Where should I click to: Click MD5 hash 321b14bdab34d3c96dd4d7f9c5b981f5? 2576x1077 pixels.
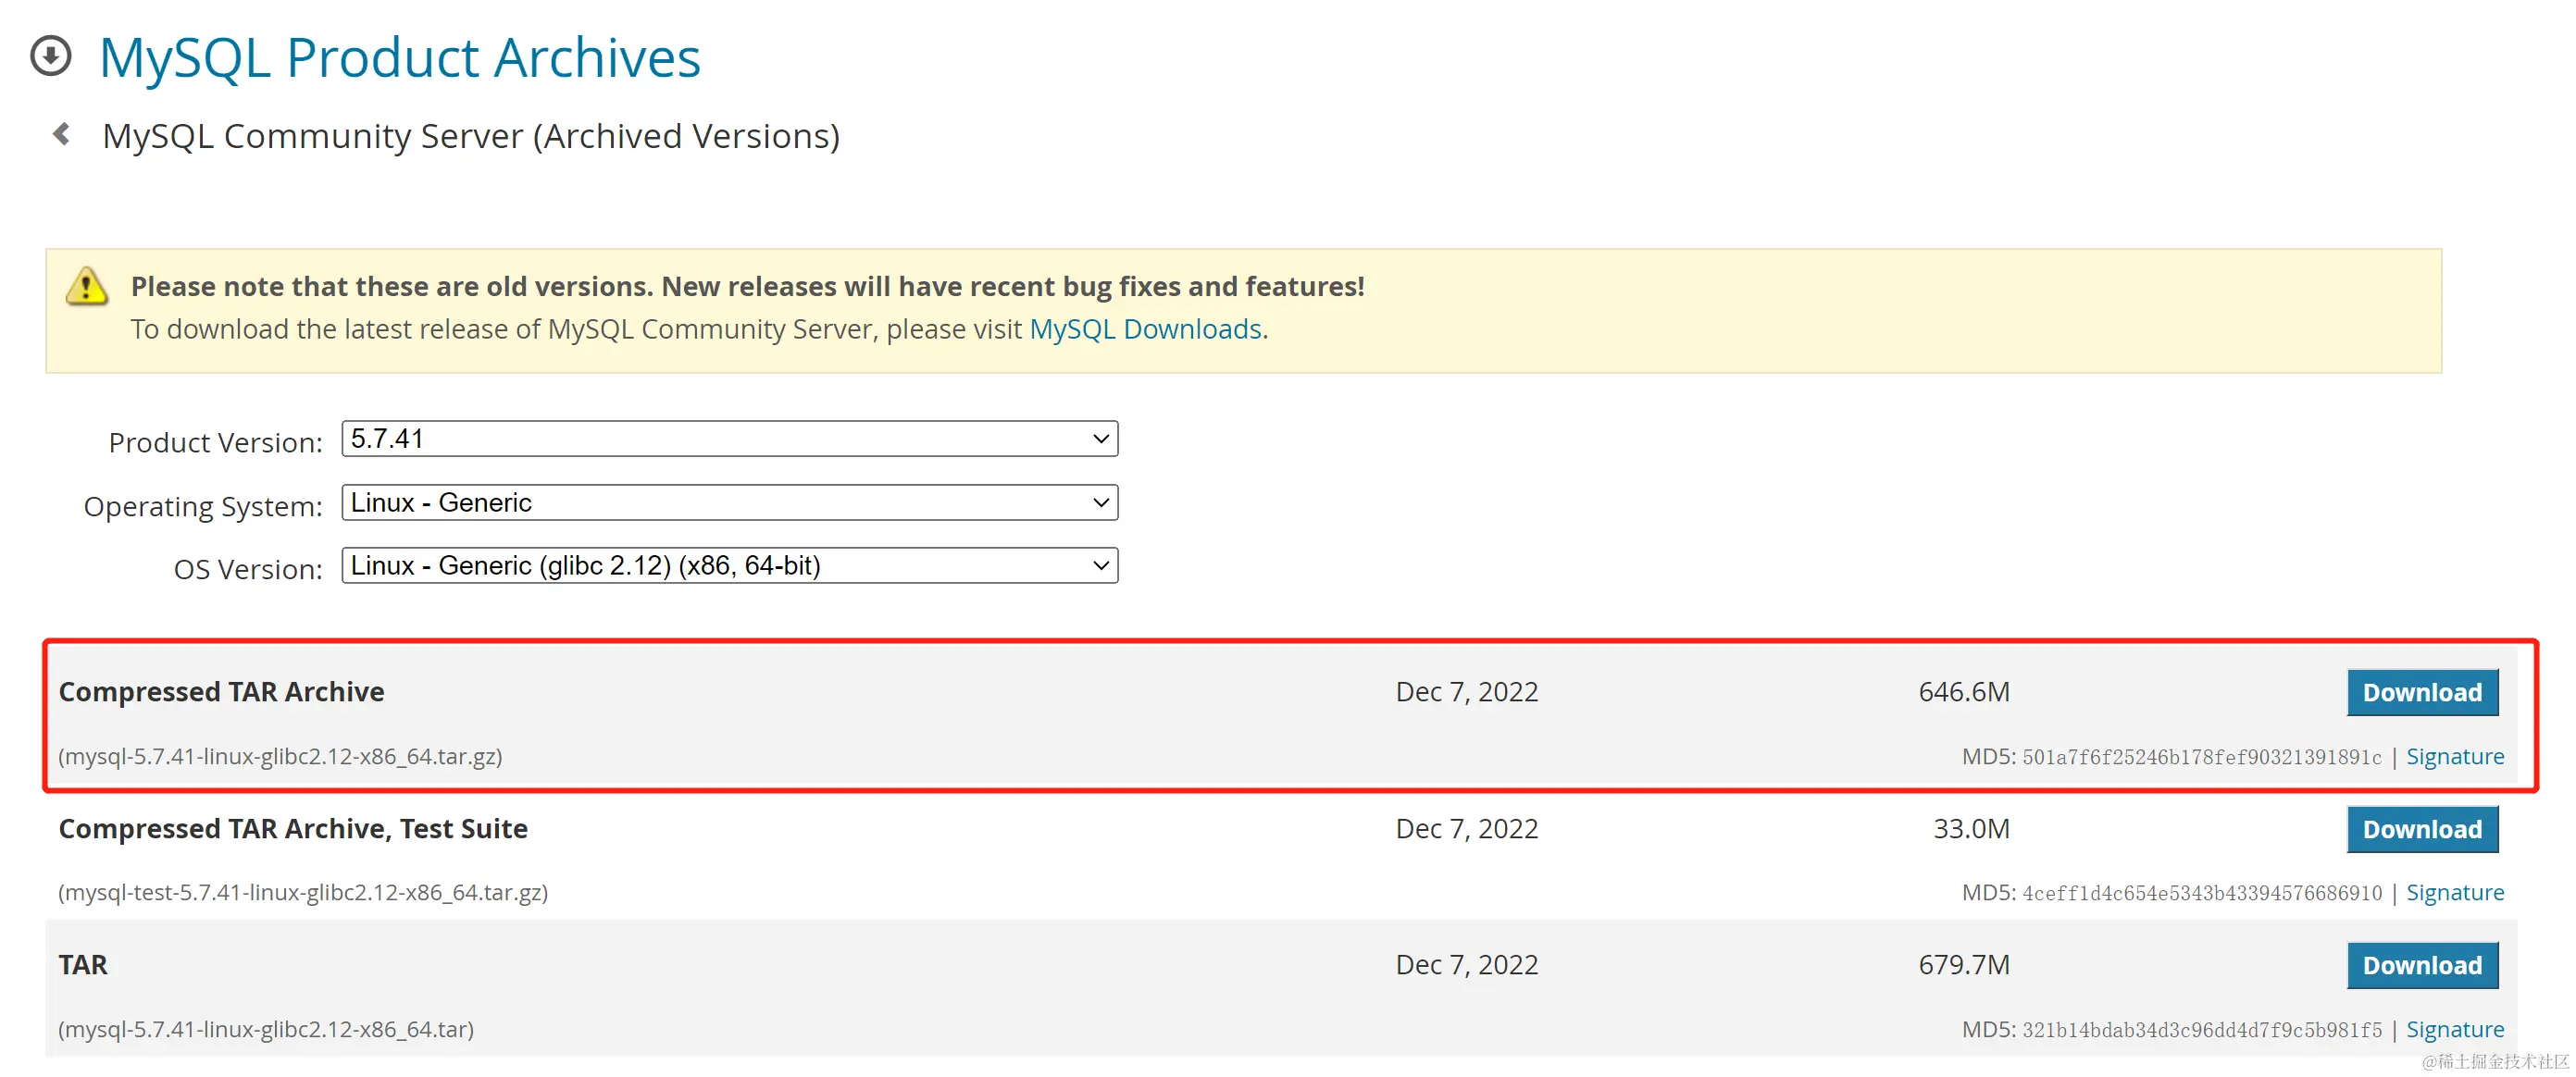point(2201,1031)
